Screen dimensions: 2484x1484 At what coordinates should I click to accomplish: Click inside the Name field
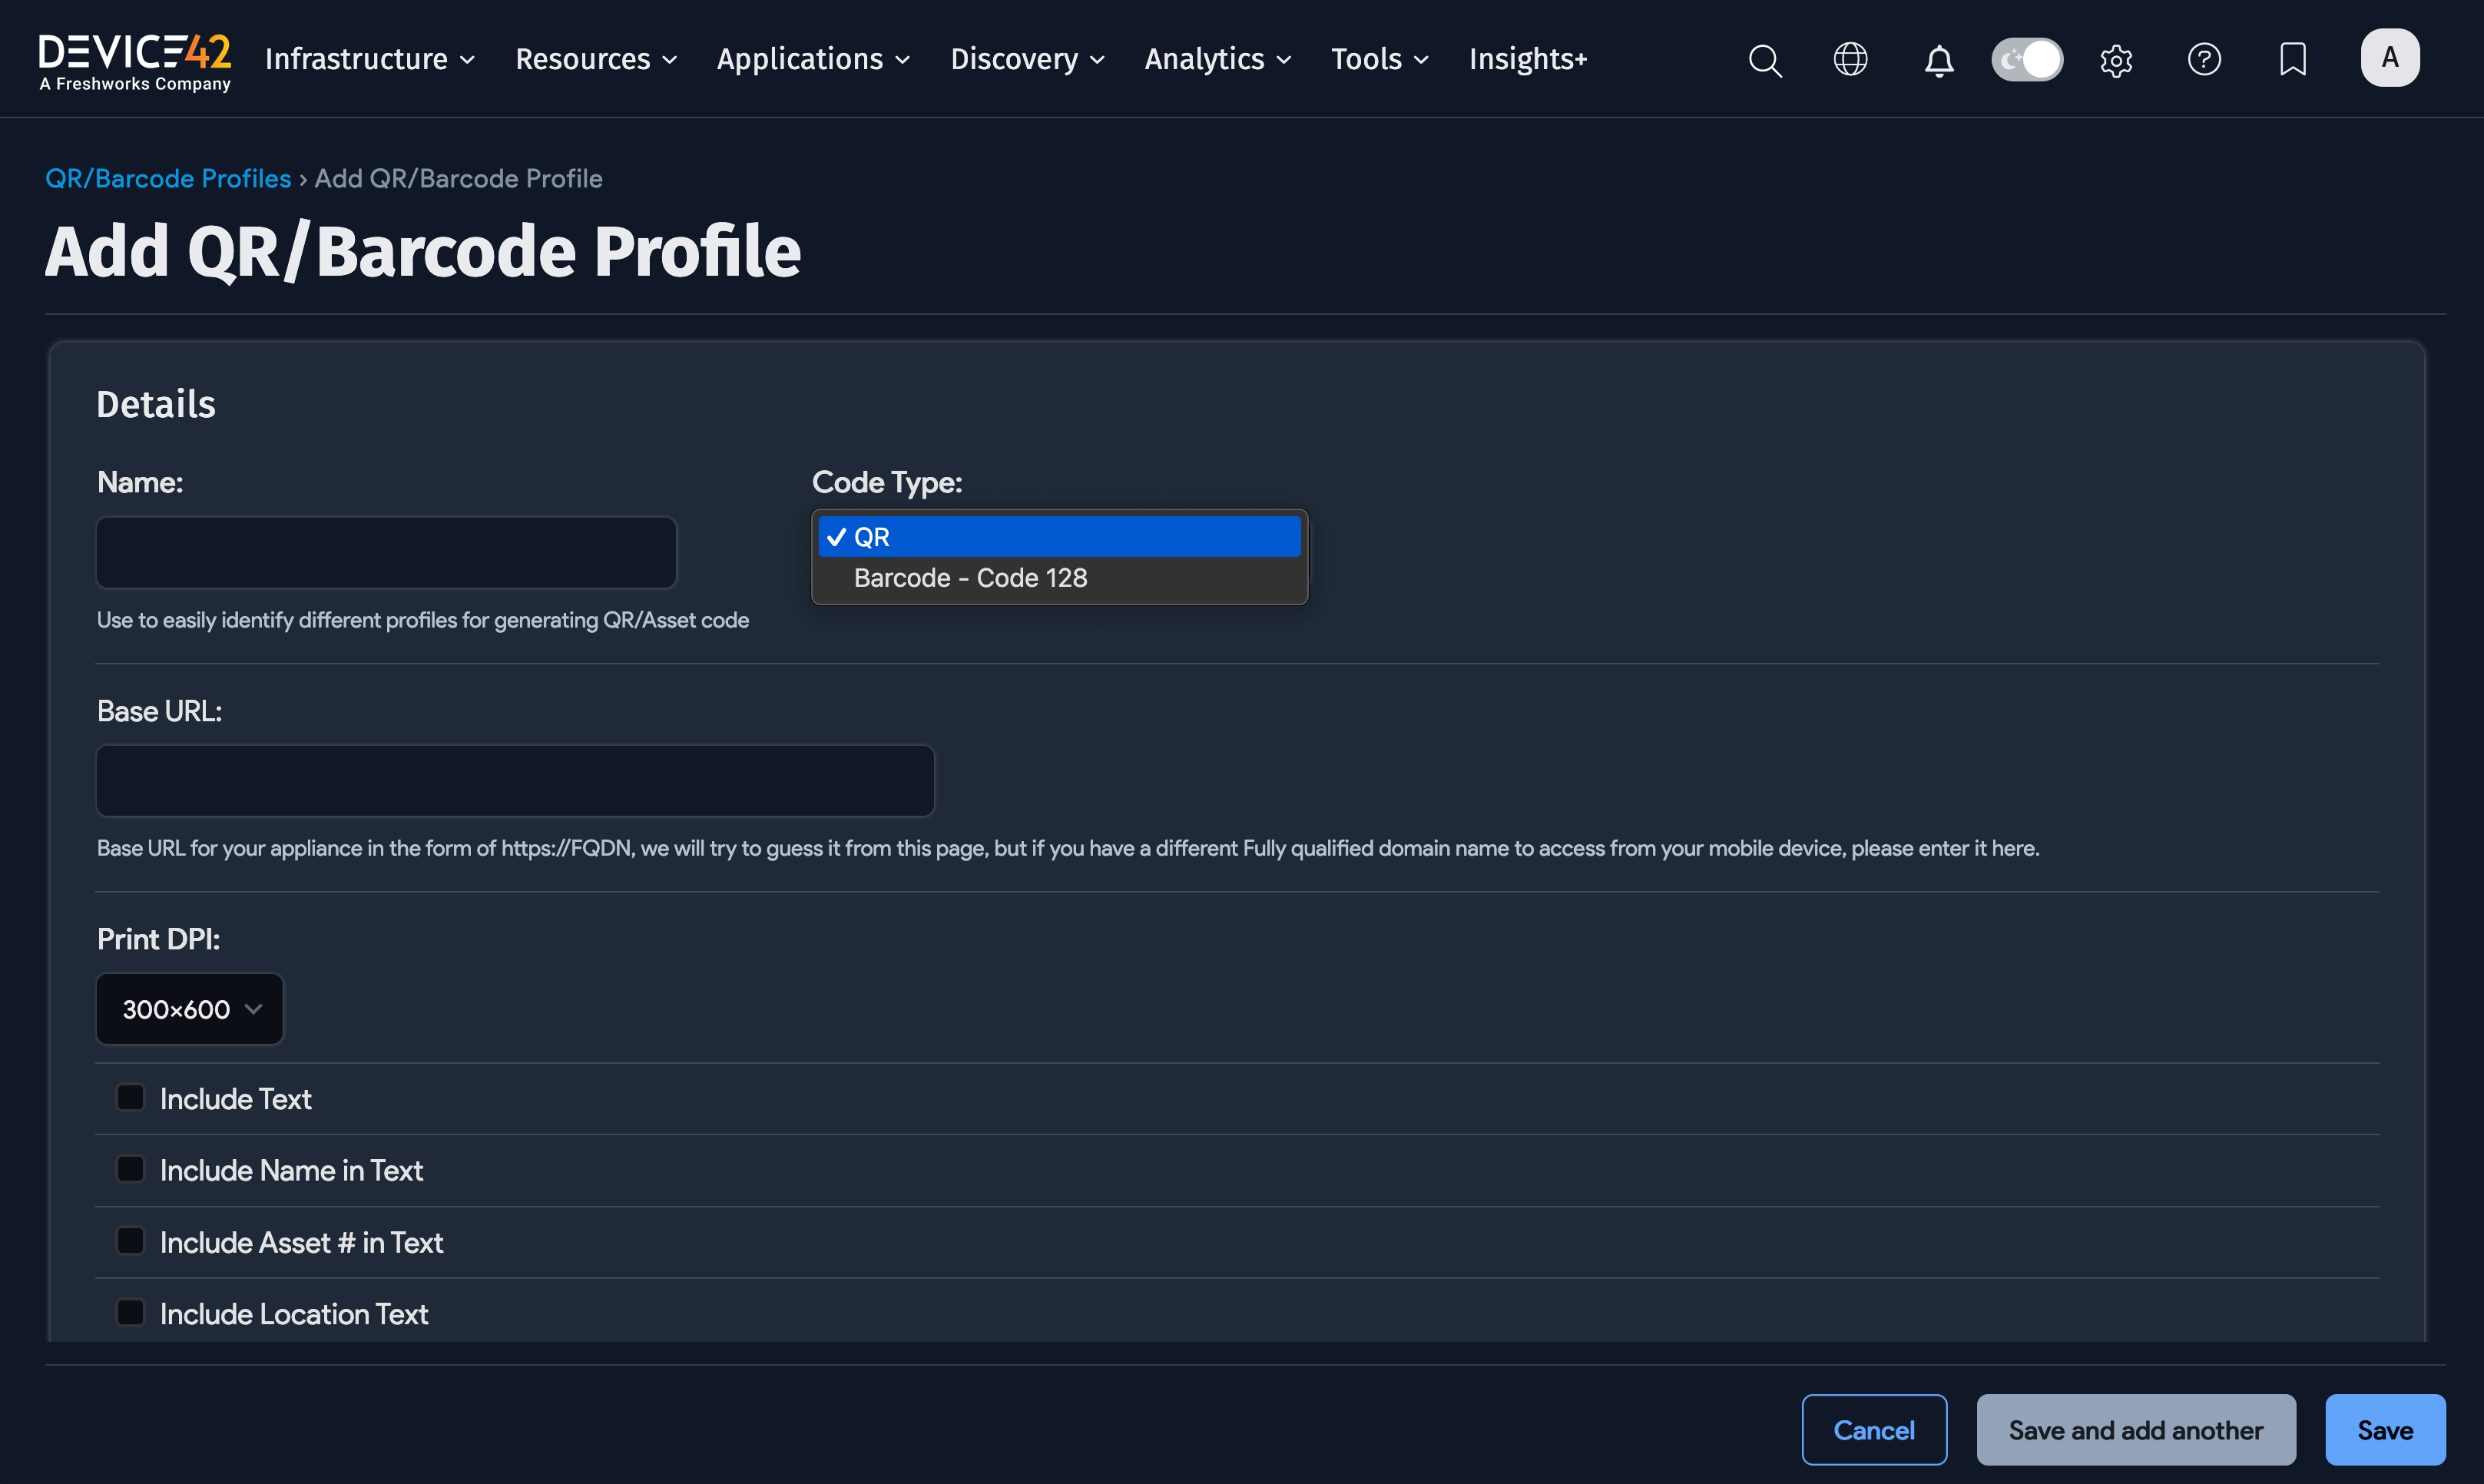click(x=386, y=551)
